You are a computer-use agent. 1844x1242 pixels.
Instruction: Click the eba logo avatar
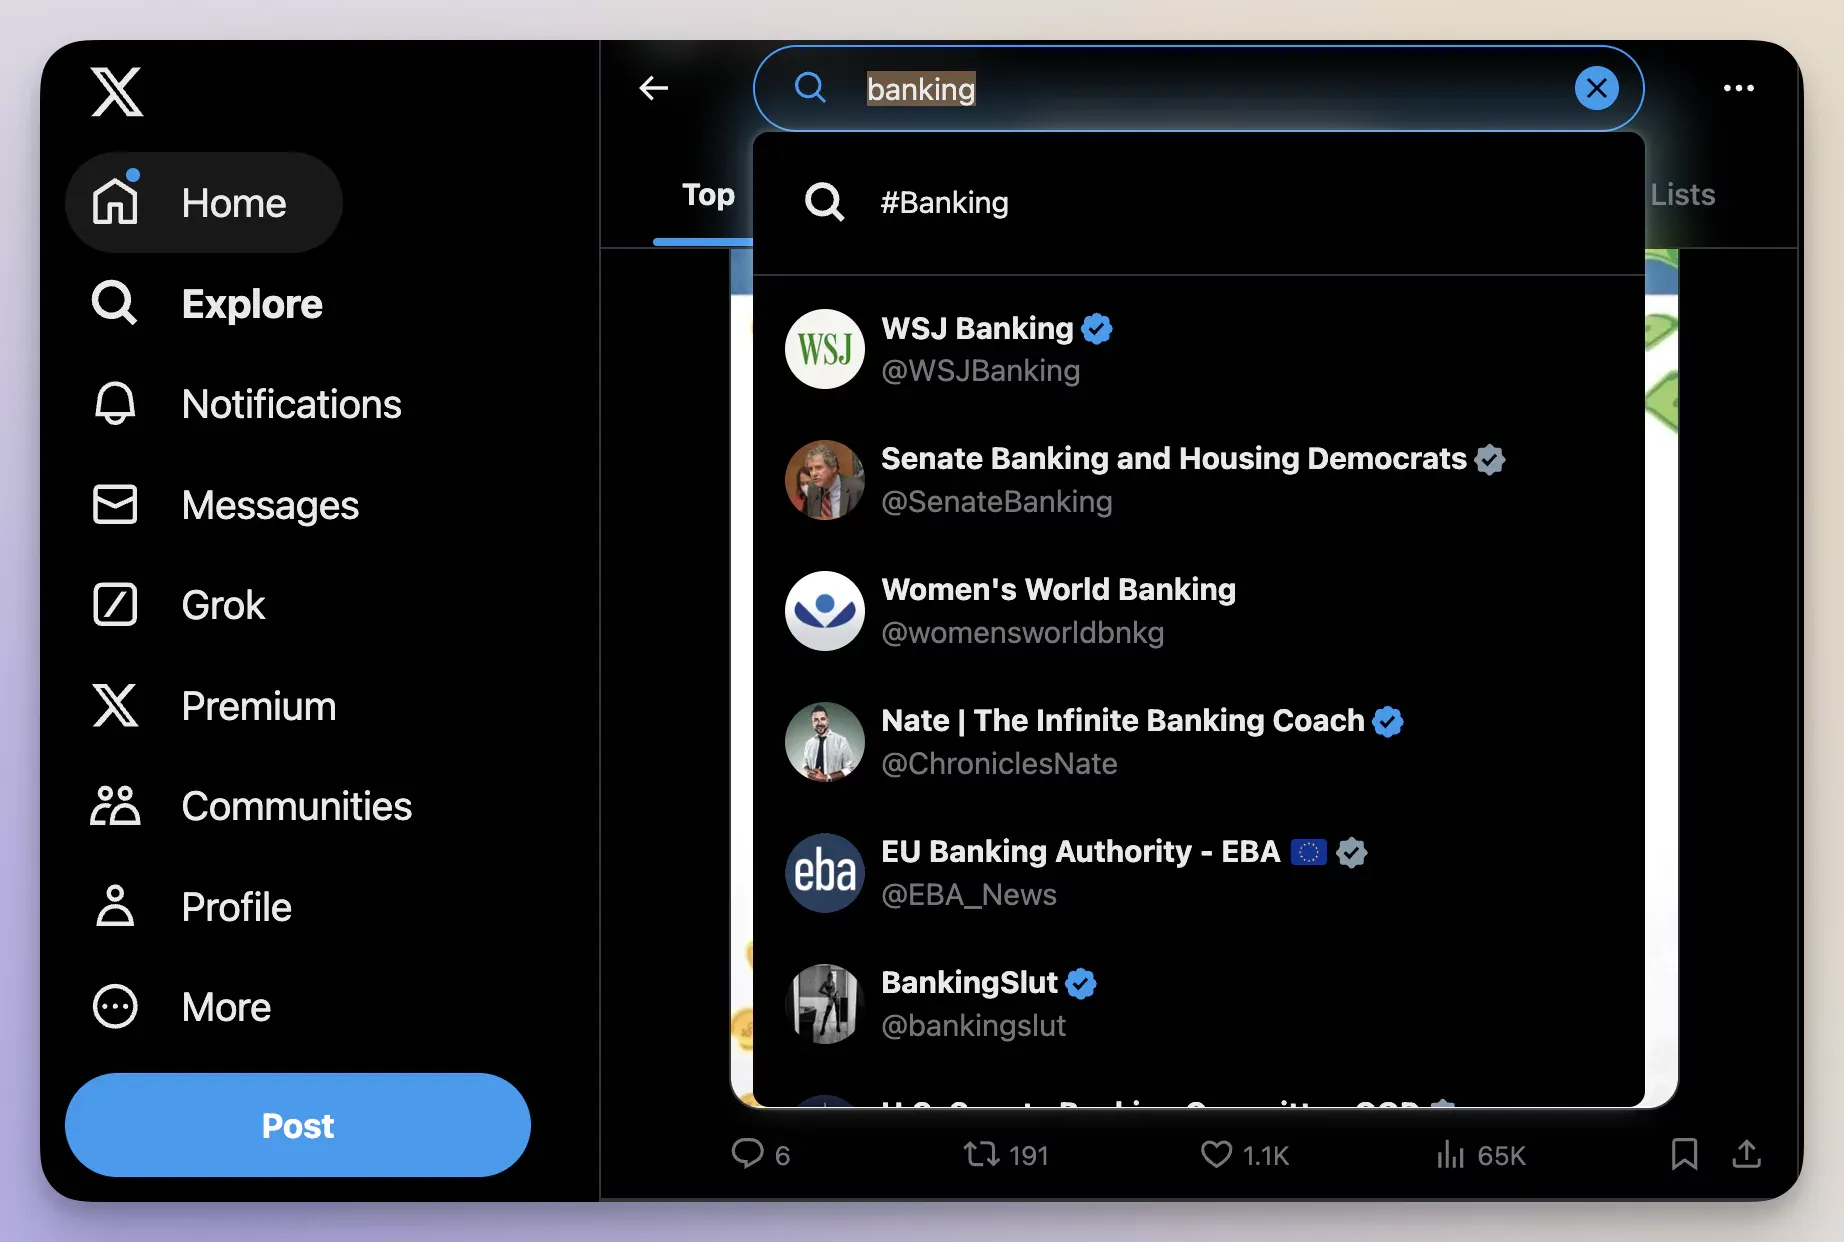pyautogui.click(x=824, y=873)
